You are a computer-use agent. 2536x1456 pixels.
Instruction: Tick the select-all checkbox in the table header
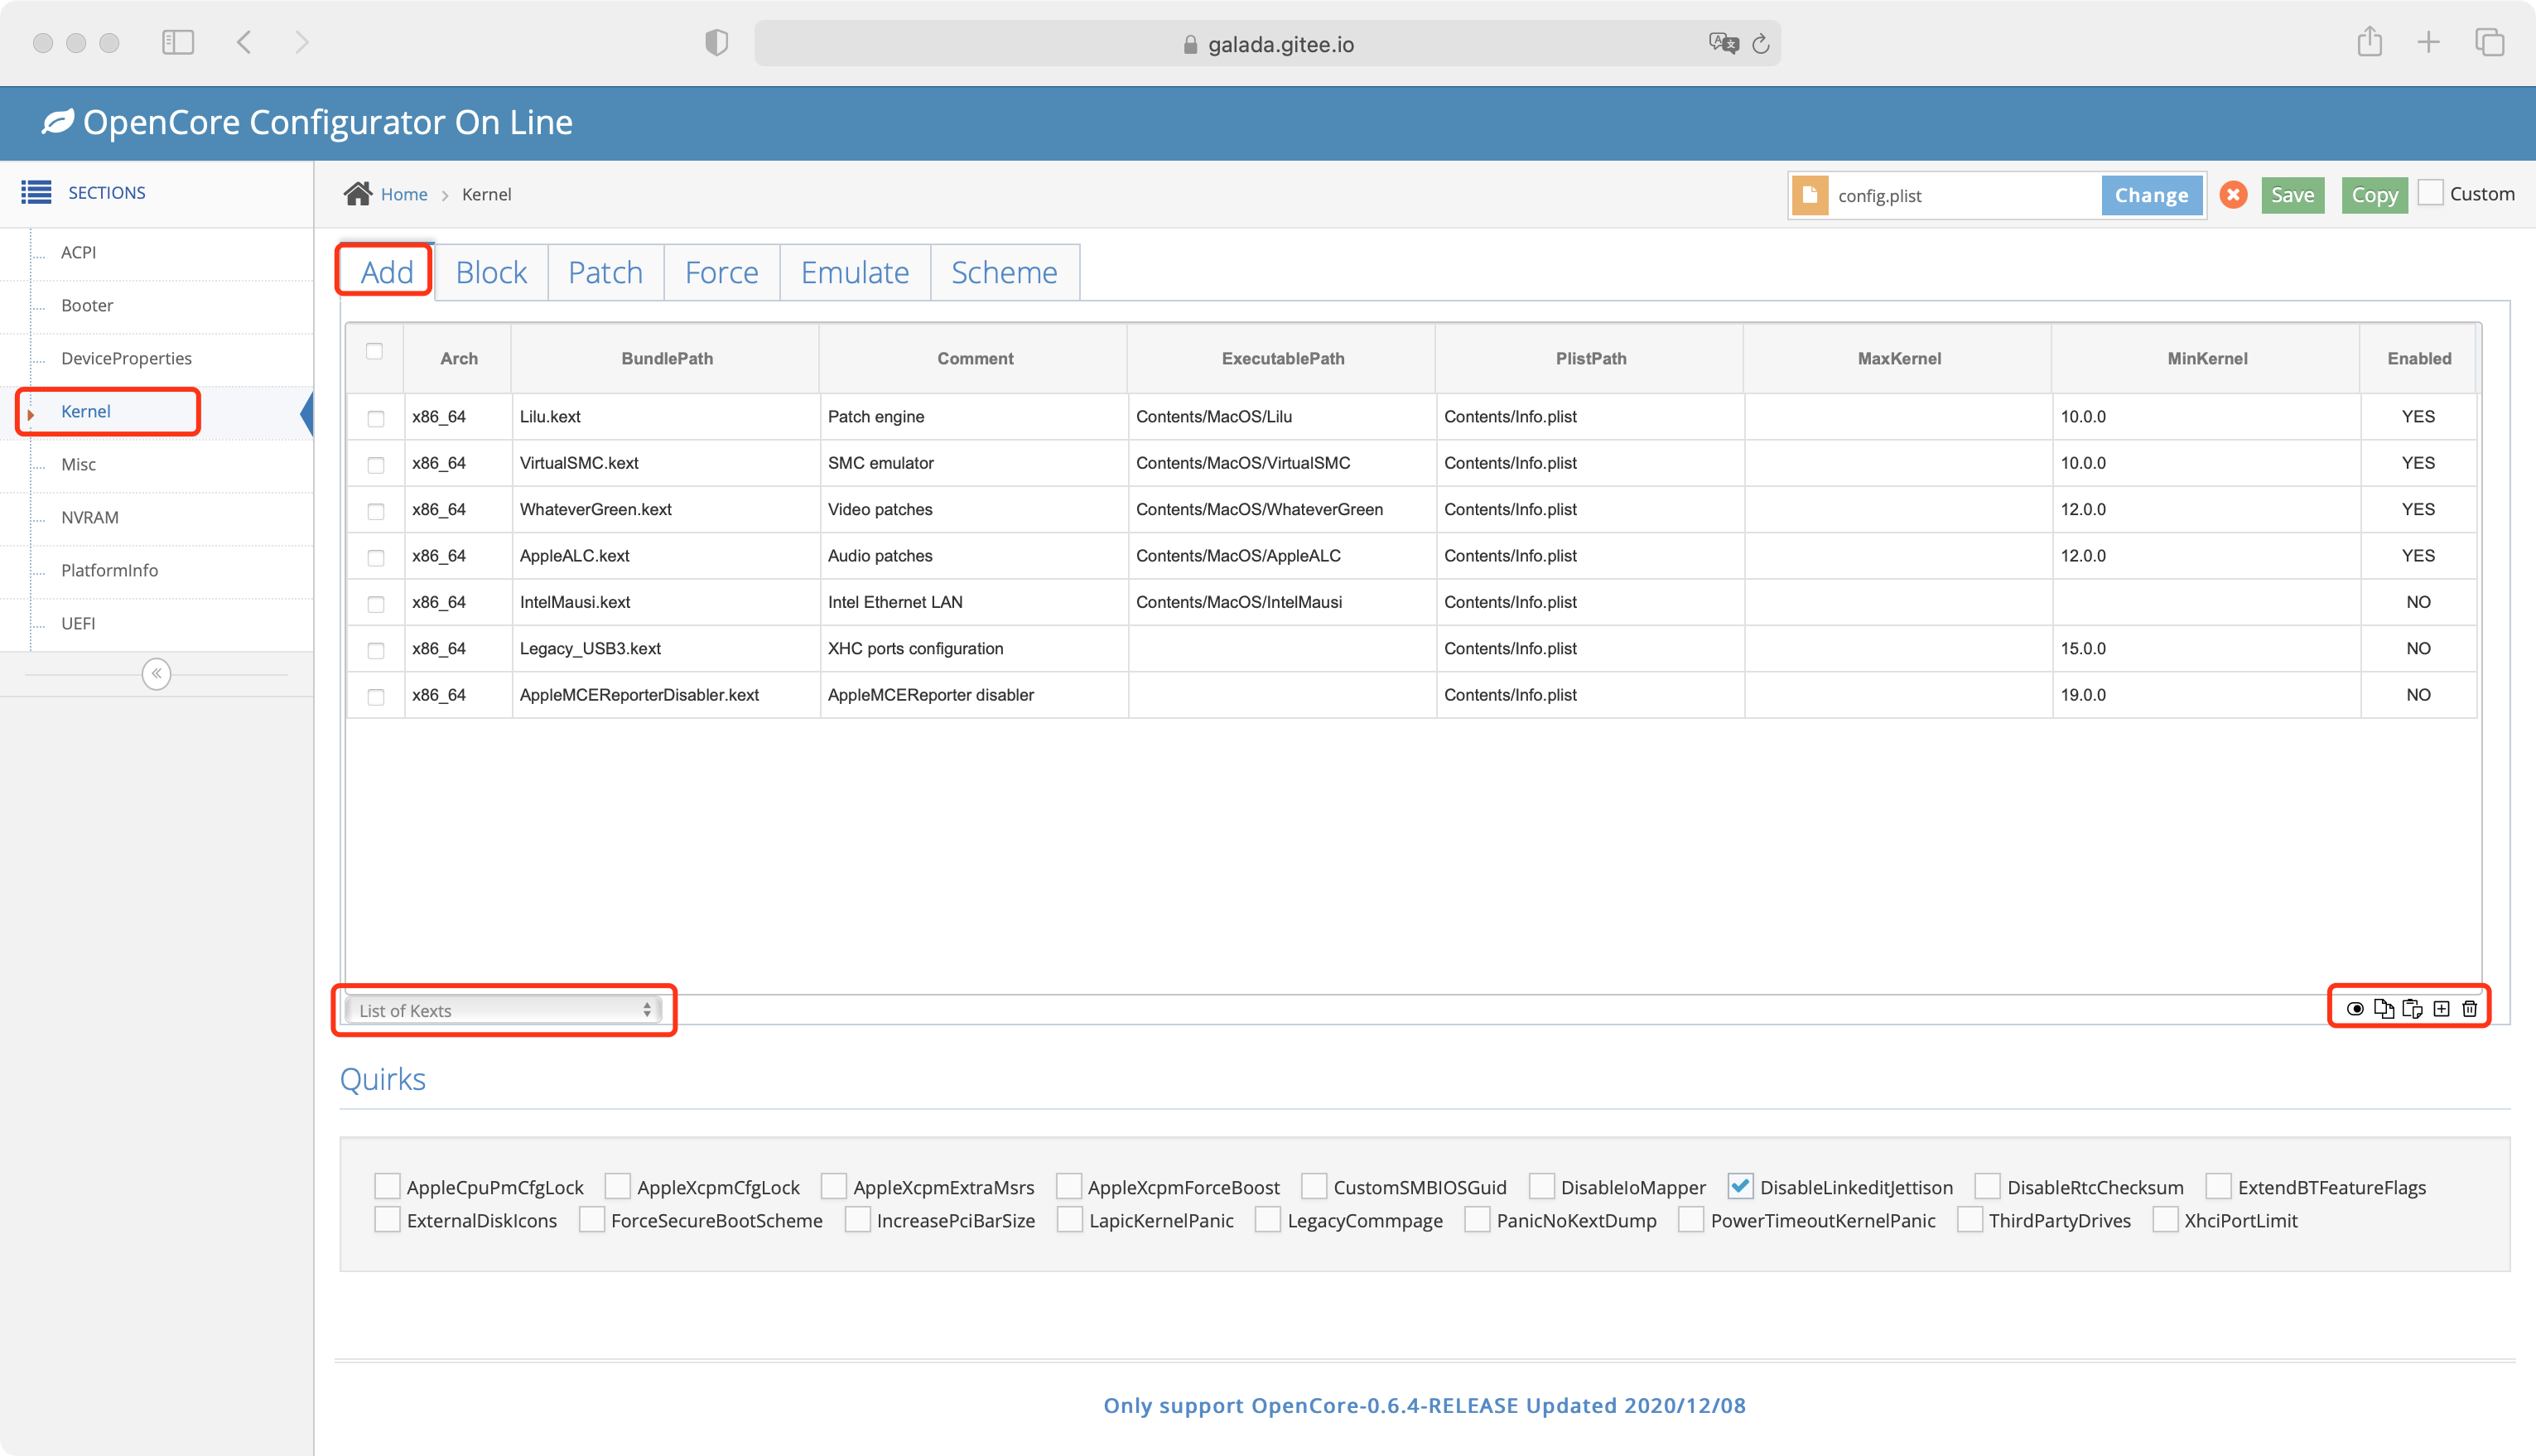(375, 351)
